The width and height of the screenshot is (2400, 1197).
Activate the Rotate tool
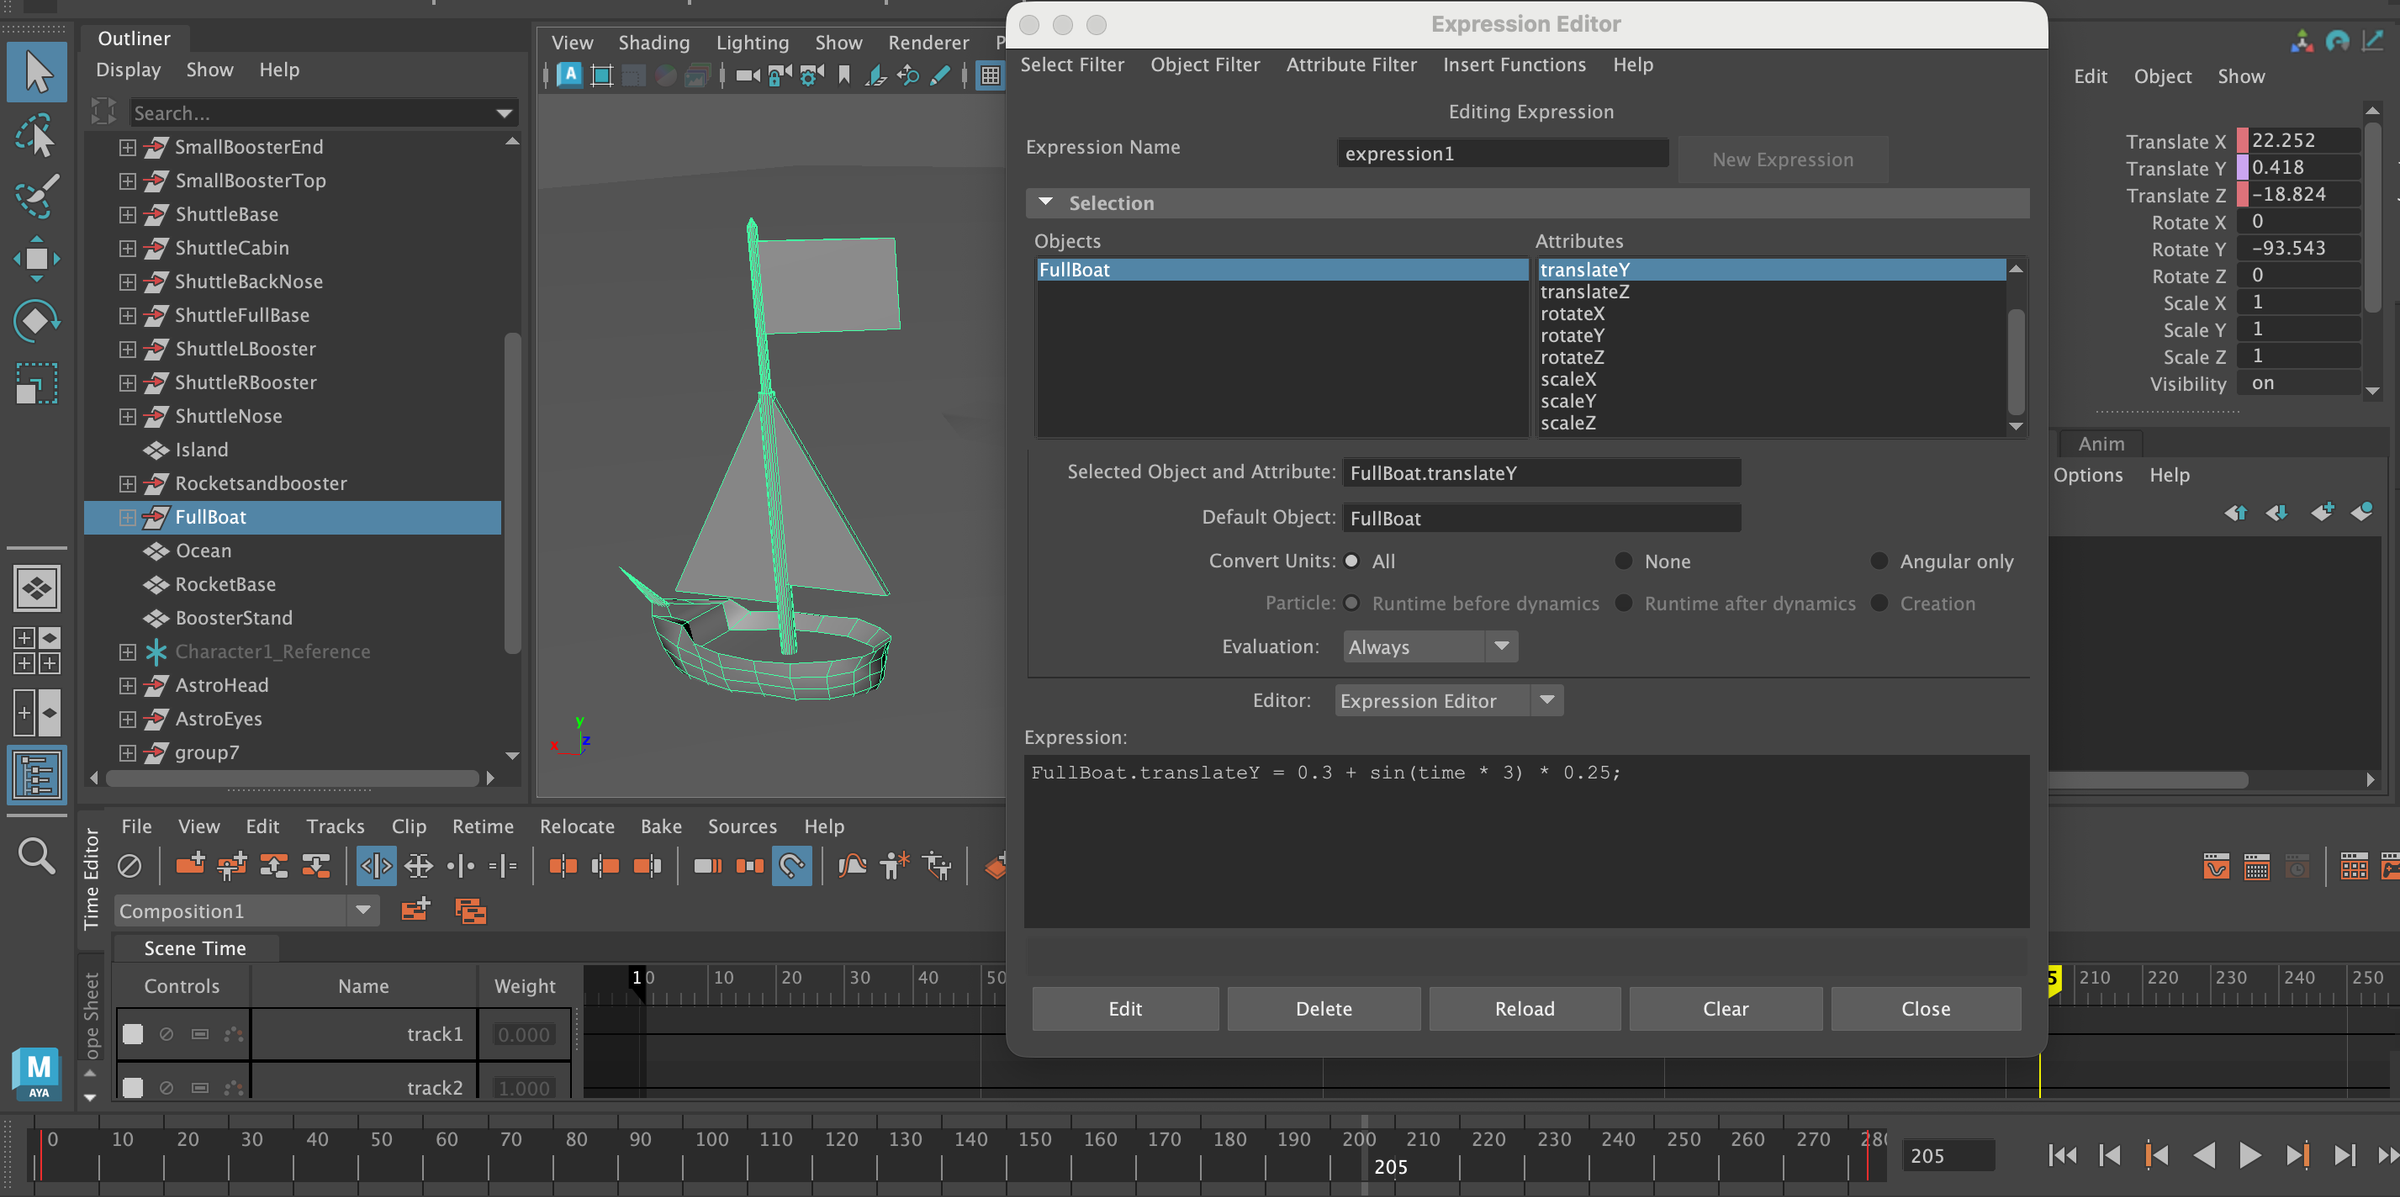(x=36, y=320)
